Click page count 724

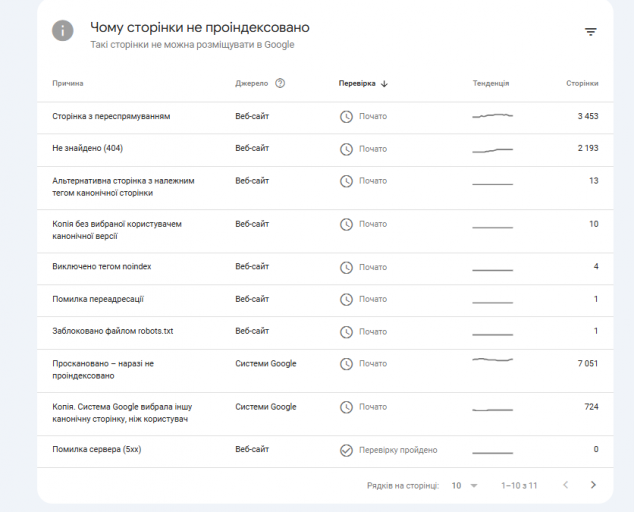coord(591,406)
